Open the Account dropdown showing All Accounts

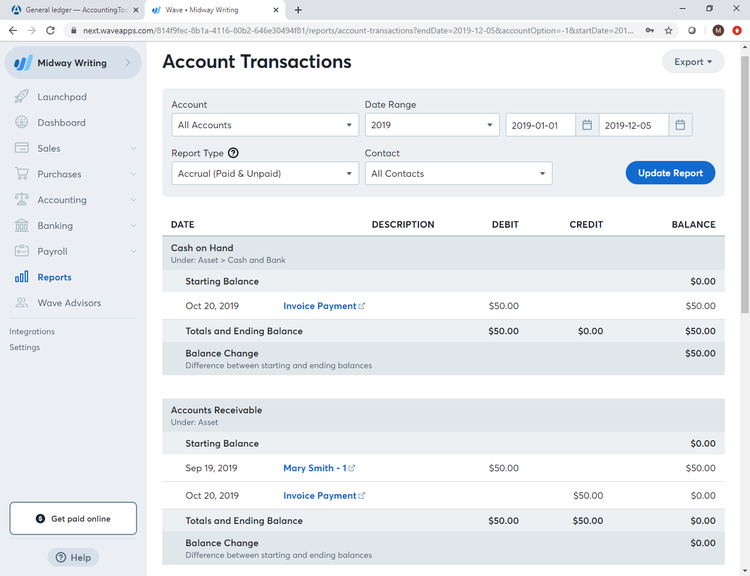[x=265, y=125]
